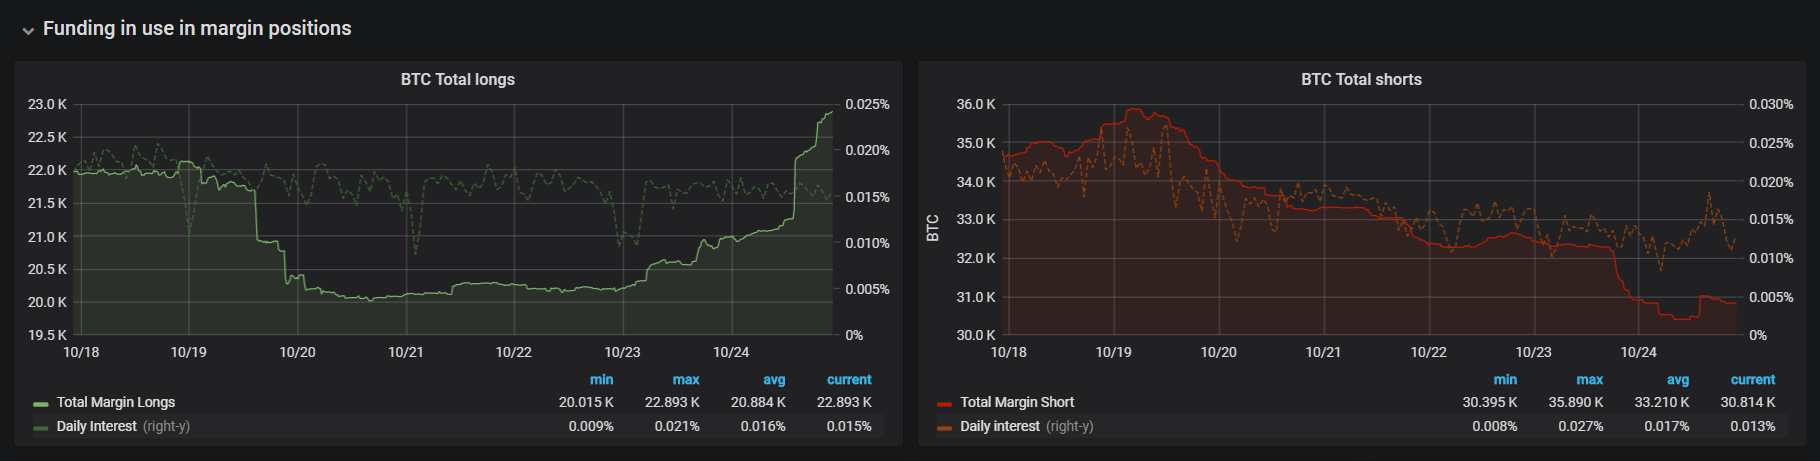1820x461 pixels.
Task: Sort longs legend by avg column
Action: (774, 380)
